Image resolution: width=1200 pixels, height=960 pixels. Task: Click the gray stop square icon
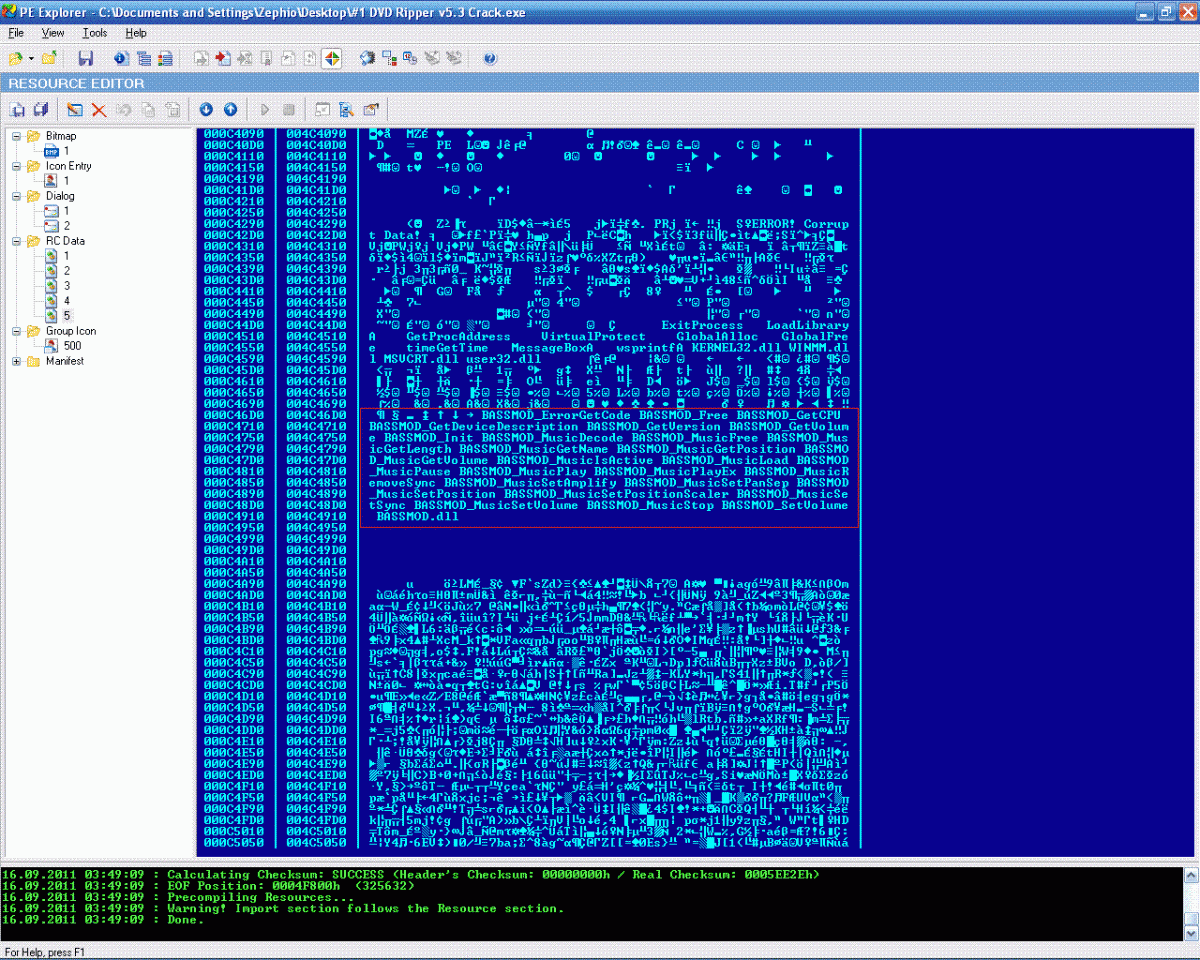pyautogui.click(x=288, y=109)
